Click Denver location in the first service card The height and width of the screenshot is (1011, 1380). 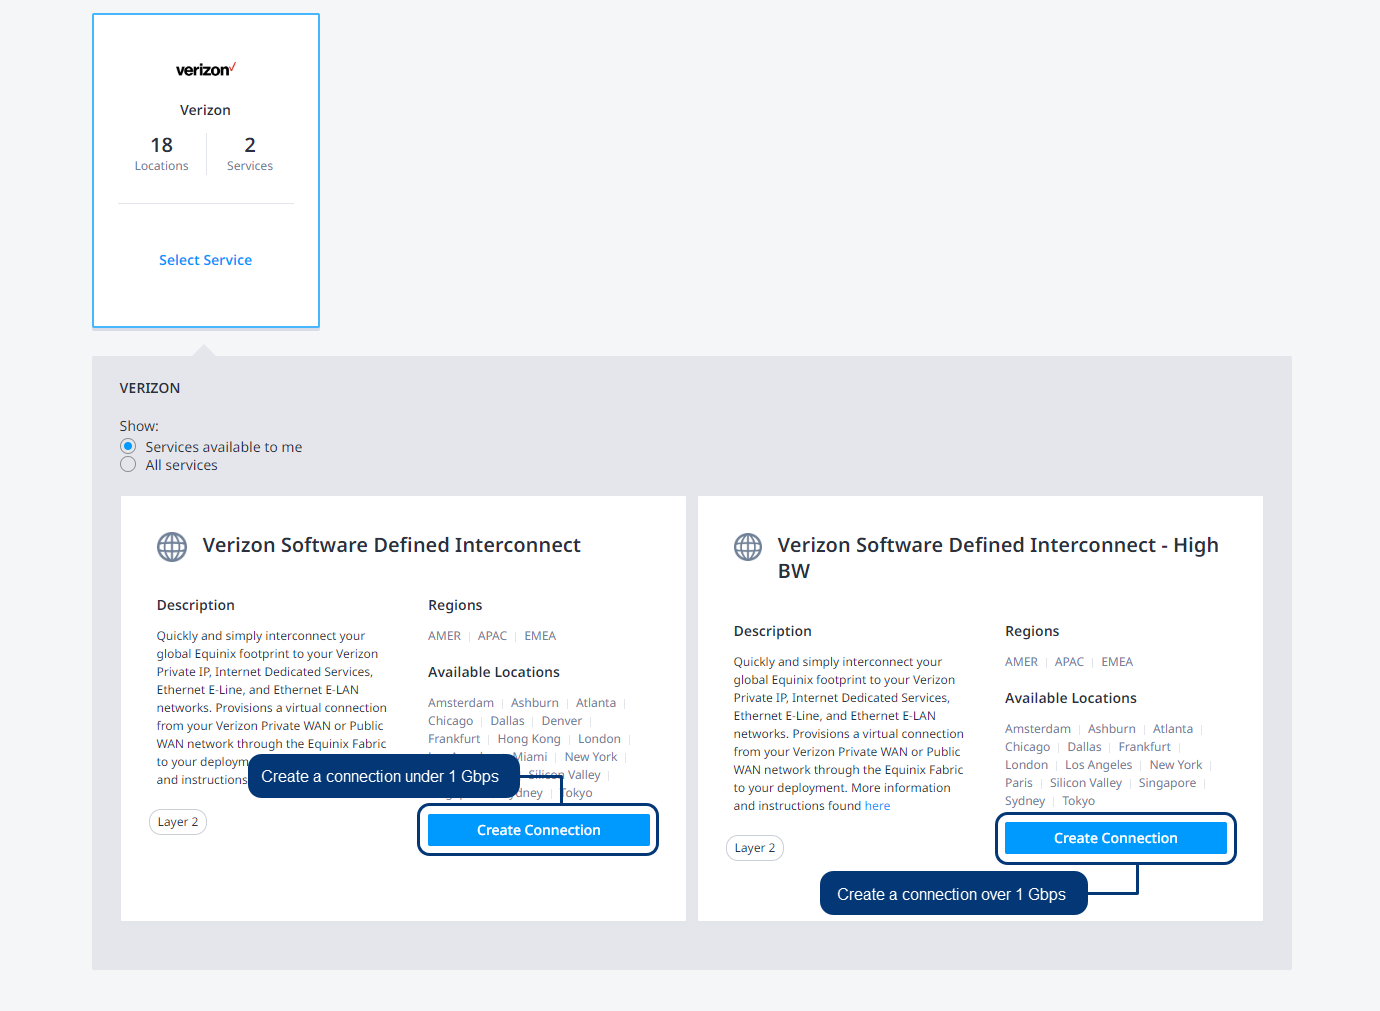click(562, 721)
